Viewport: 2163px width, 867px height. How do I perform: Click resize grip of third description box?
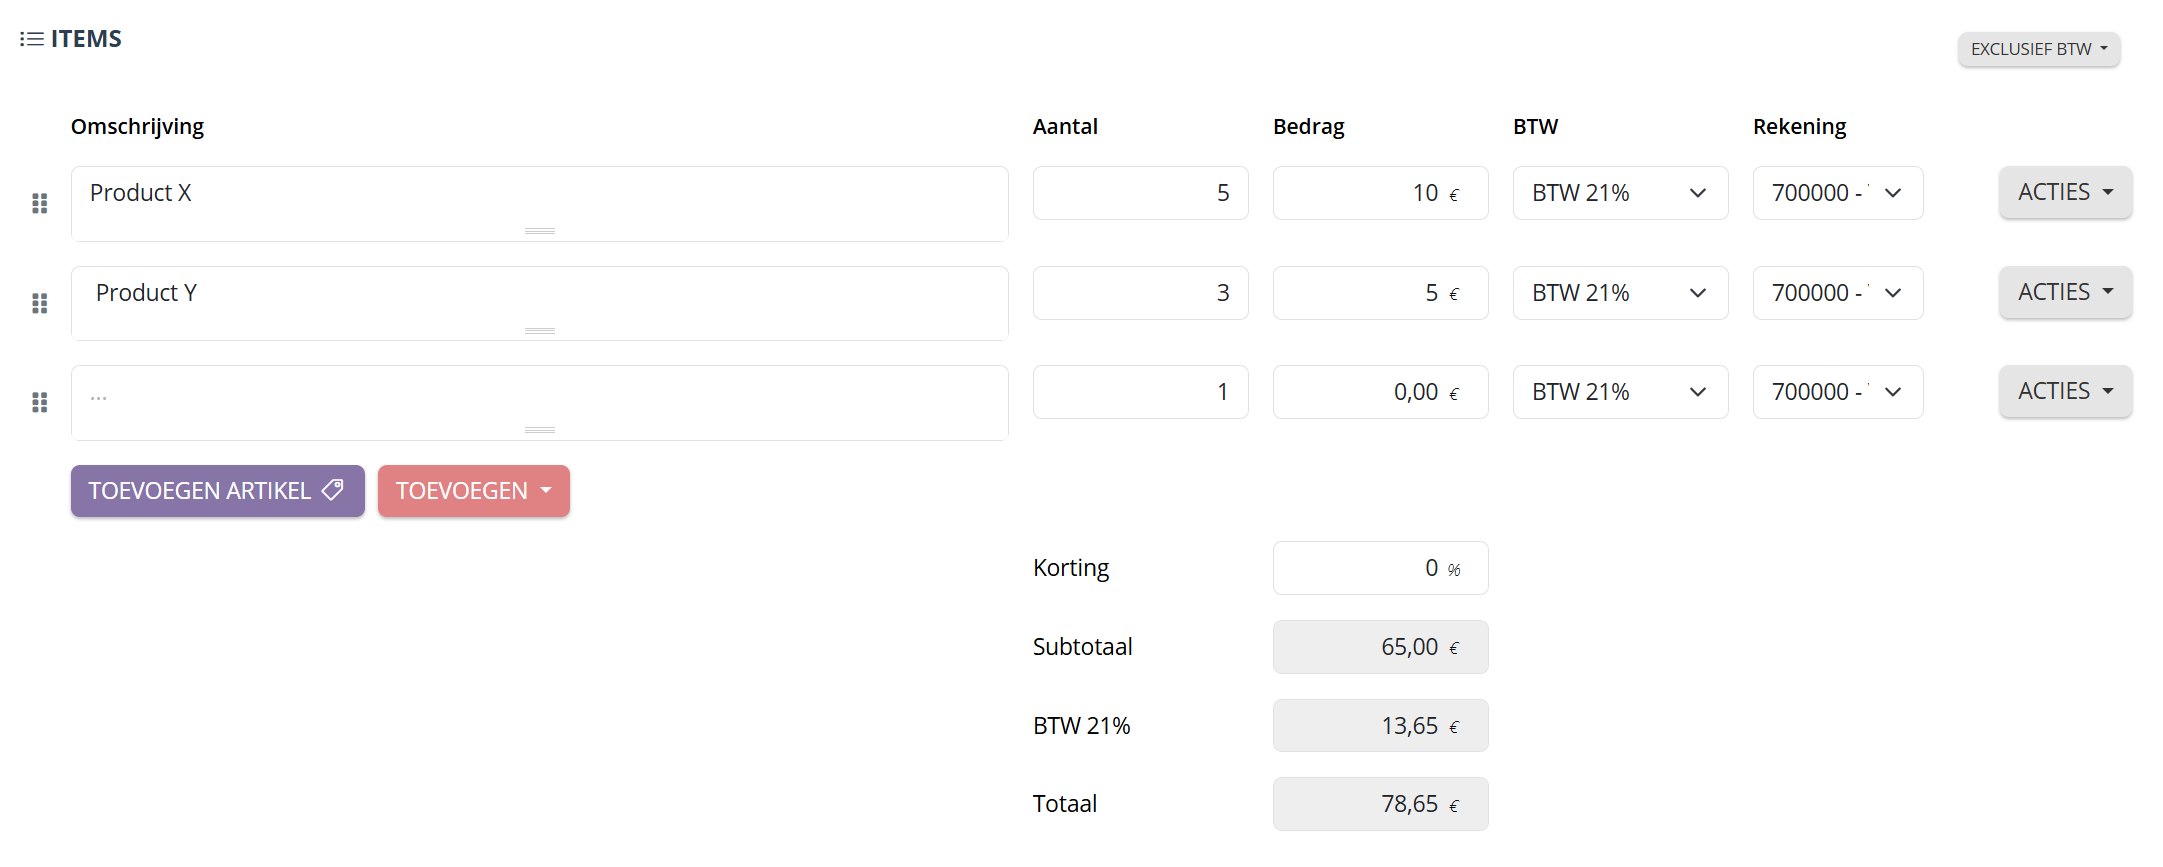click(539, 430)
